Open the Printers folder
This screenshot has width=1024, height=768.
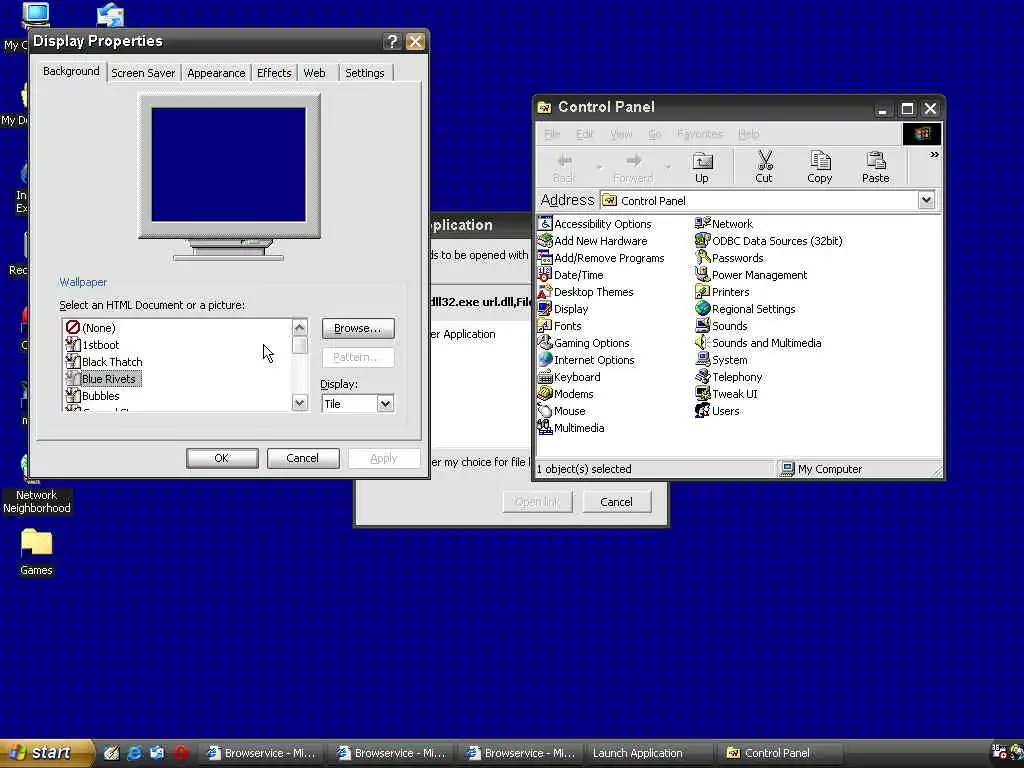[722, 292]
